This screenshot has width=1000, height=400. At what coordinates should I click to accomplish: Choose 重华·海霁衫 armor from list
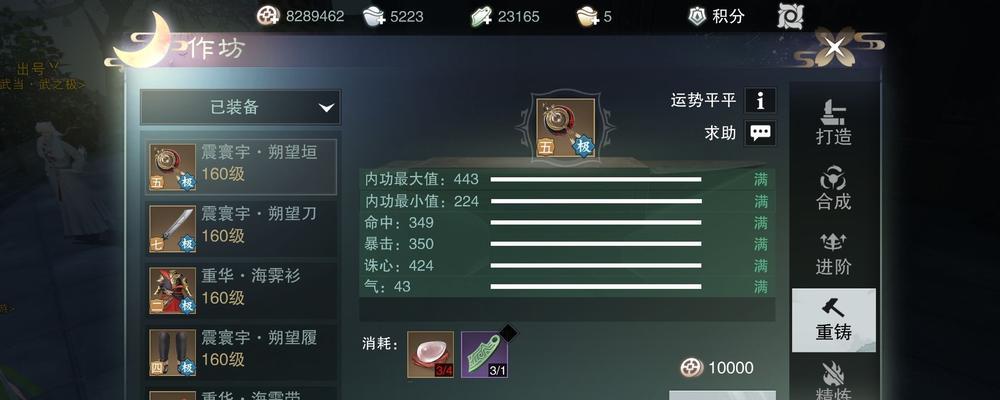tap(240, 291)
